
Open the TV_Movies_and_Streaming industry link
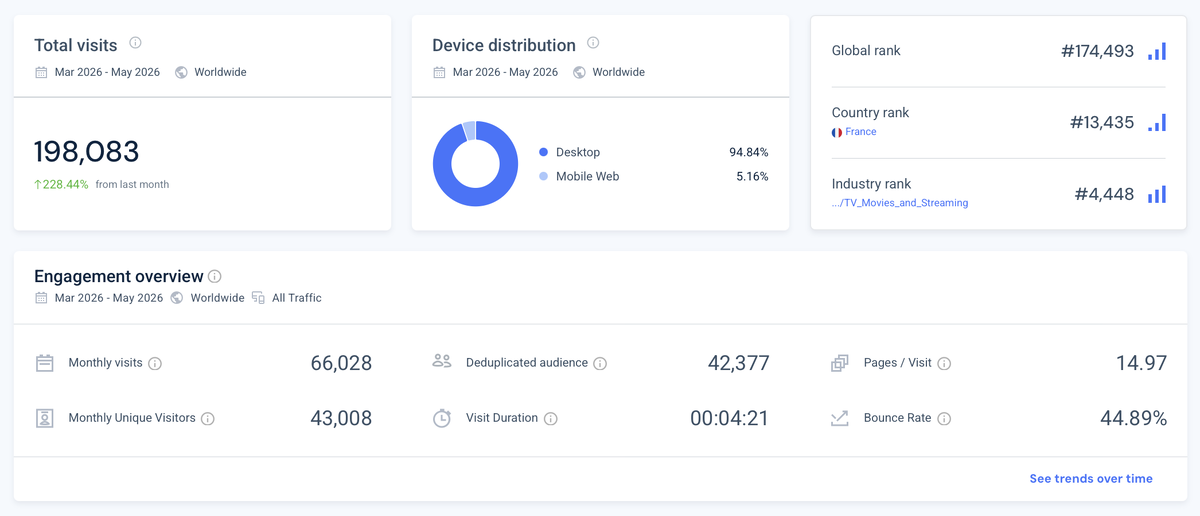[900, 203]
